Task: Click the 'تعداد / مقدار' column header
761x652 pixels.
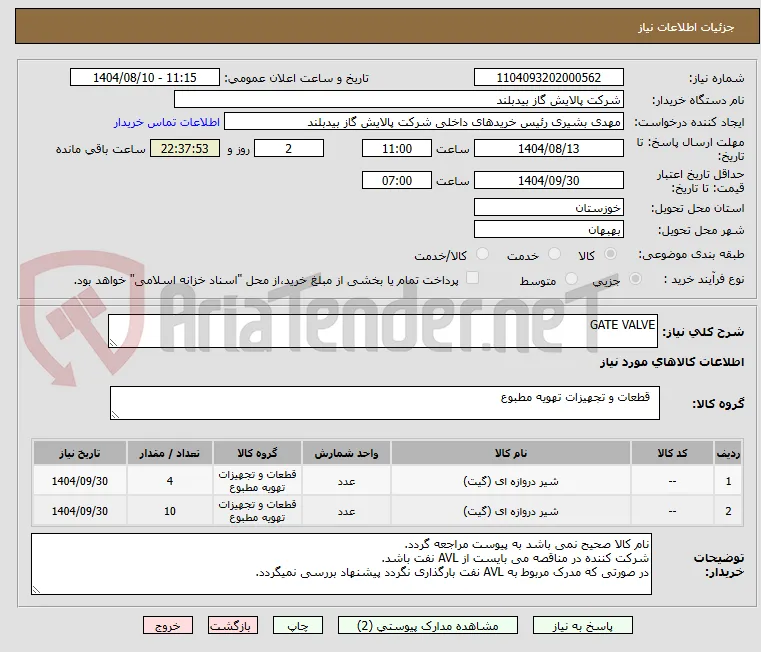Action: [169, 453]
